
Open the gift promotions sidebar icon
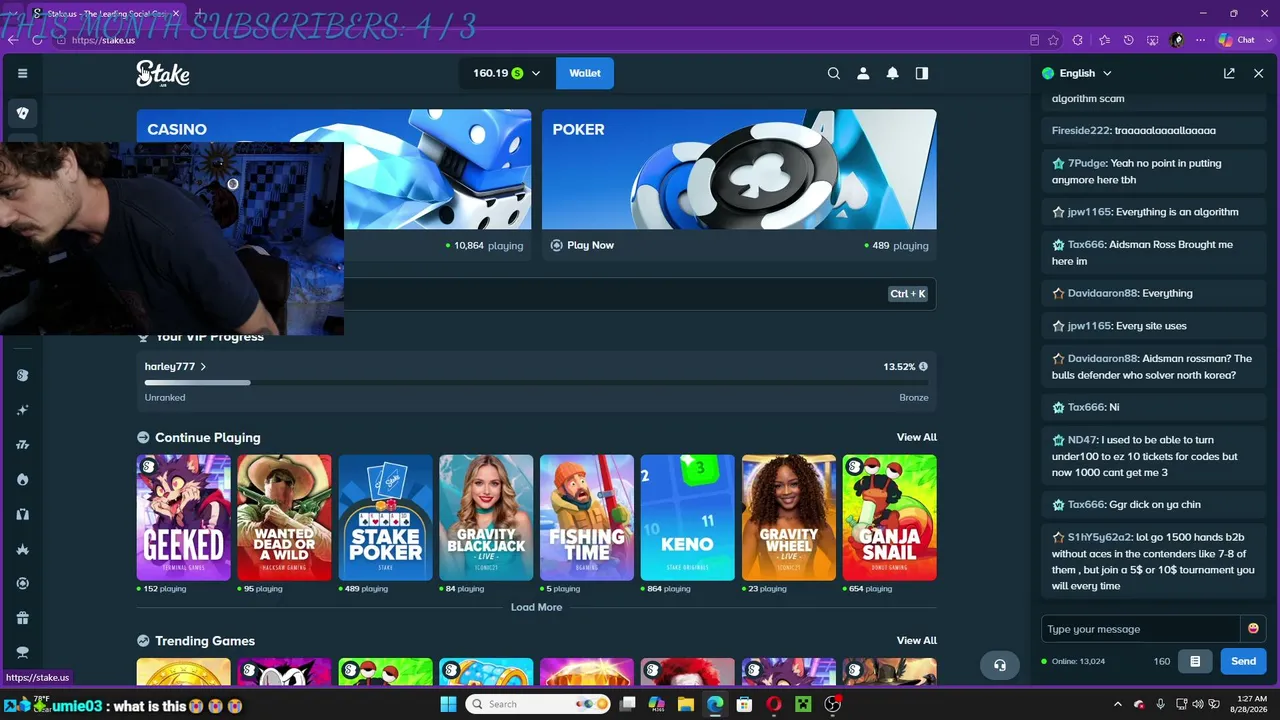click(22, 618)
